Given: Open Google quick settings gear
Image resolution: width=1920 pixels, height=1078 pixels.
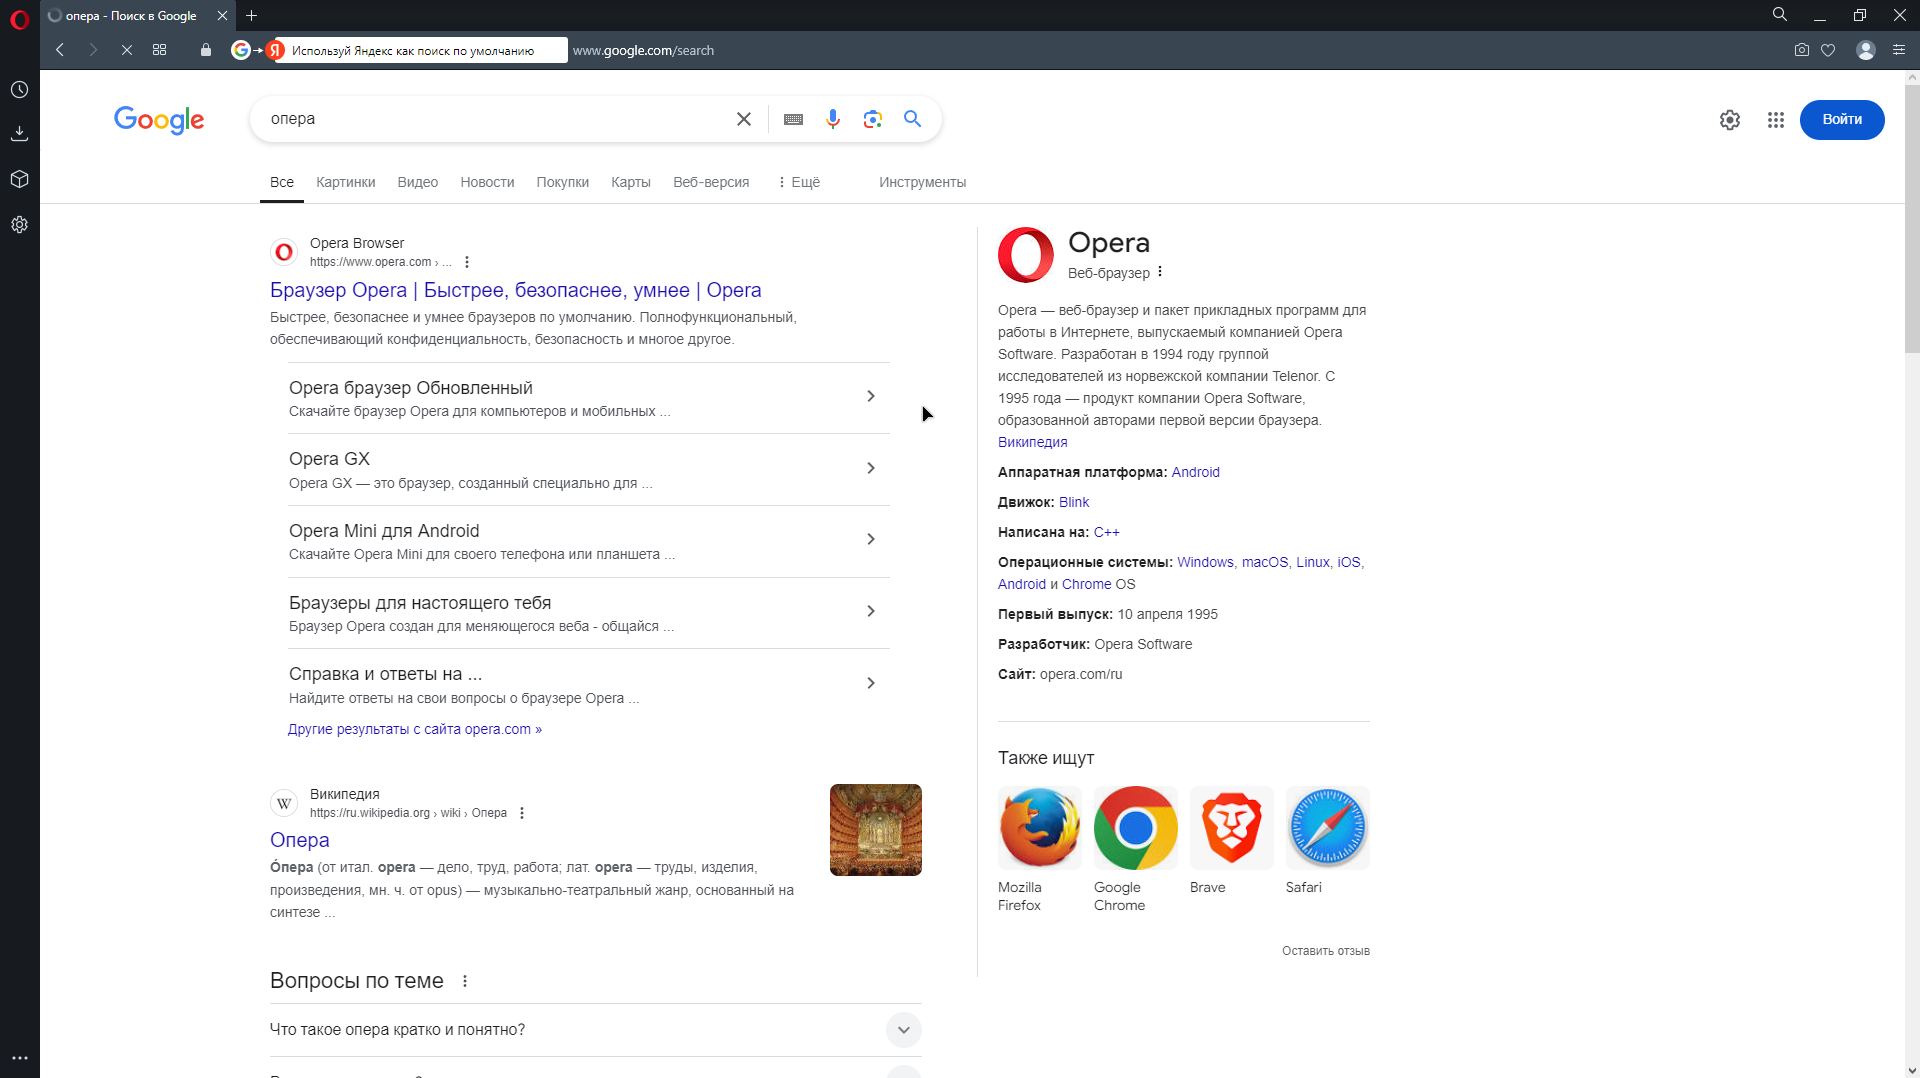Looking at the screenshot, I should point(1730,120).
